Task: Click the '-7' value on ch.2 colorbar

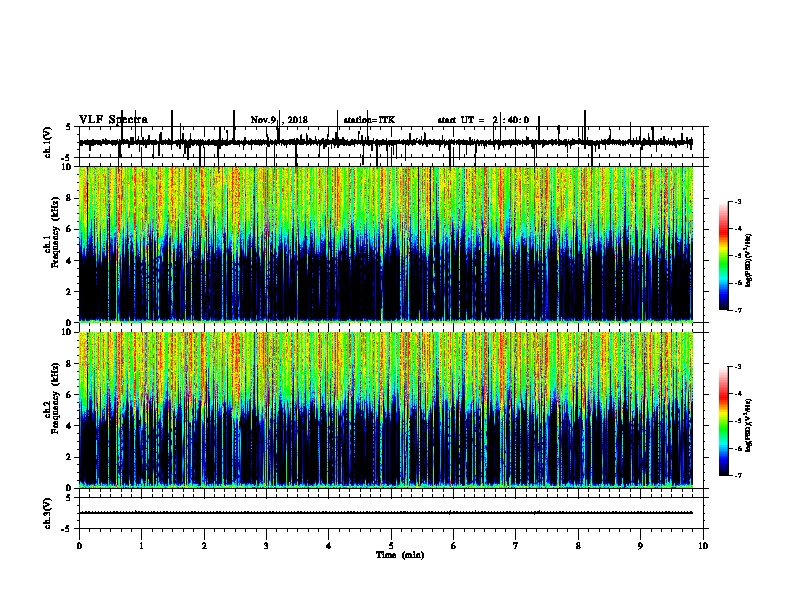Action: [738, 475]
